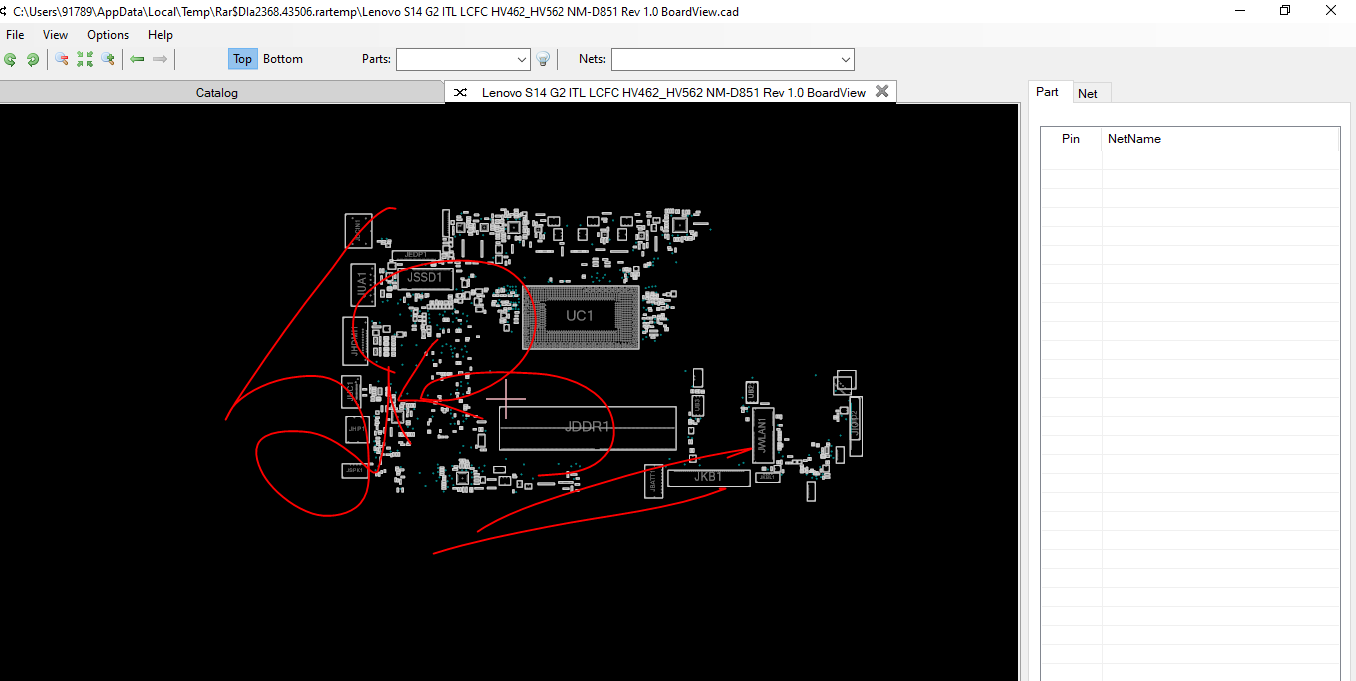Viewport: 1356px width, 681px height.
Task: Select the Part tab in side panel
Action: point(1047,92)
